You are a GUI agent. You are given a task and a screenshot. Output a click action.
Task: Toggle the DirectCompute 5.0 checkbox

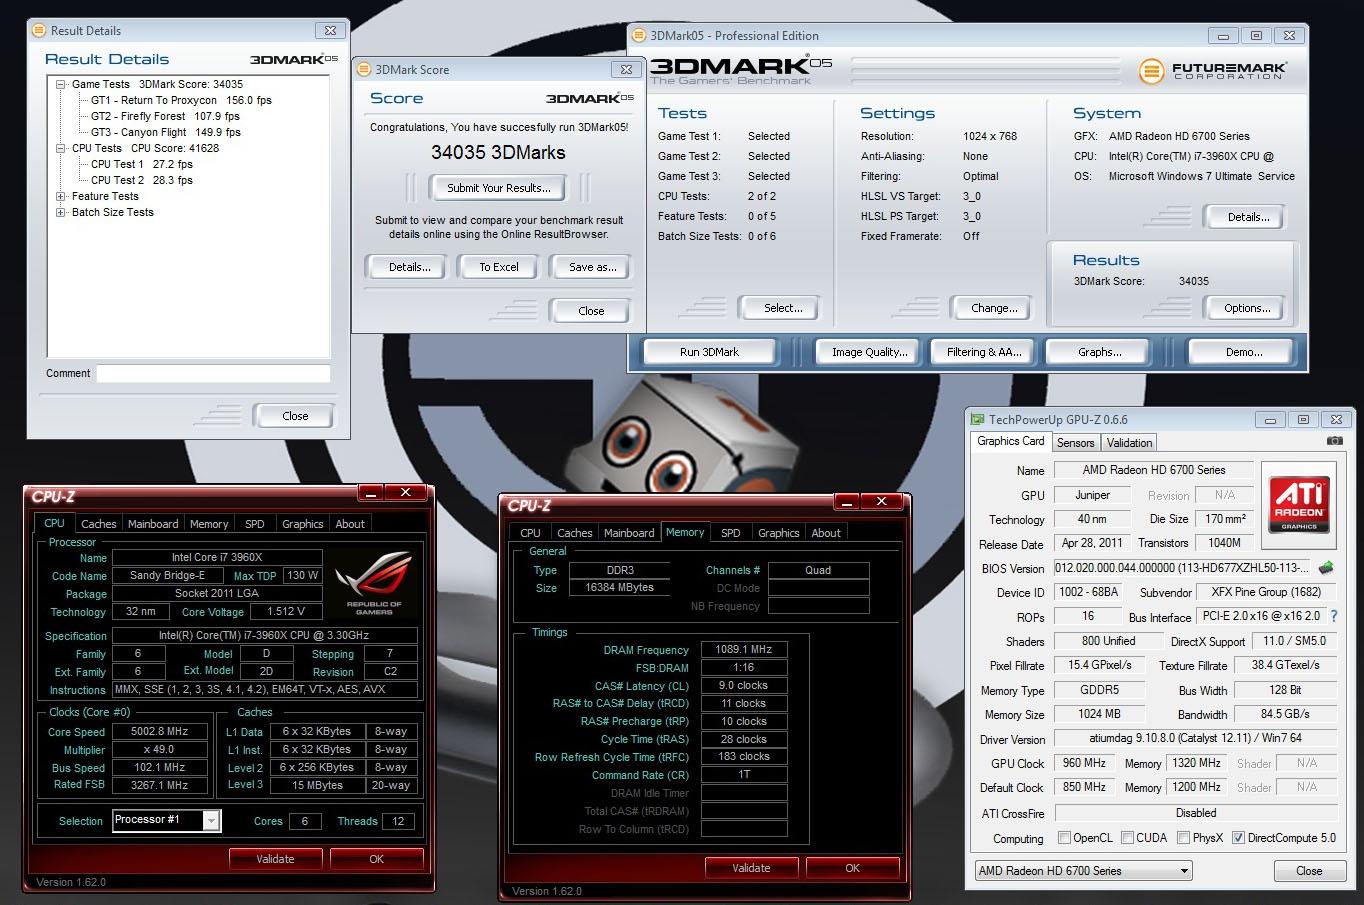1238,838
